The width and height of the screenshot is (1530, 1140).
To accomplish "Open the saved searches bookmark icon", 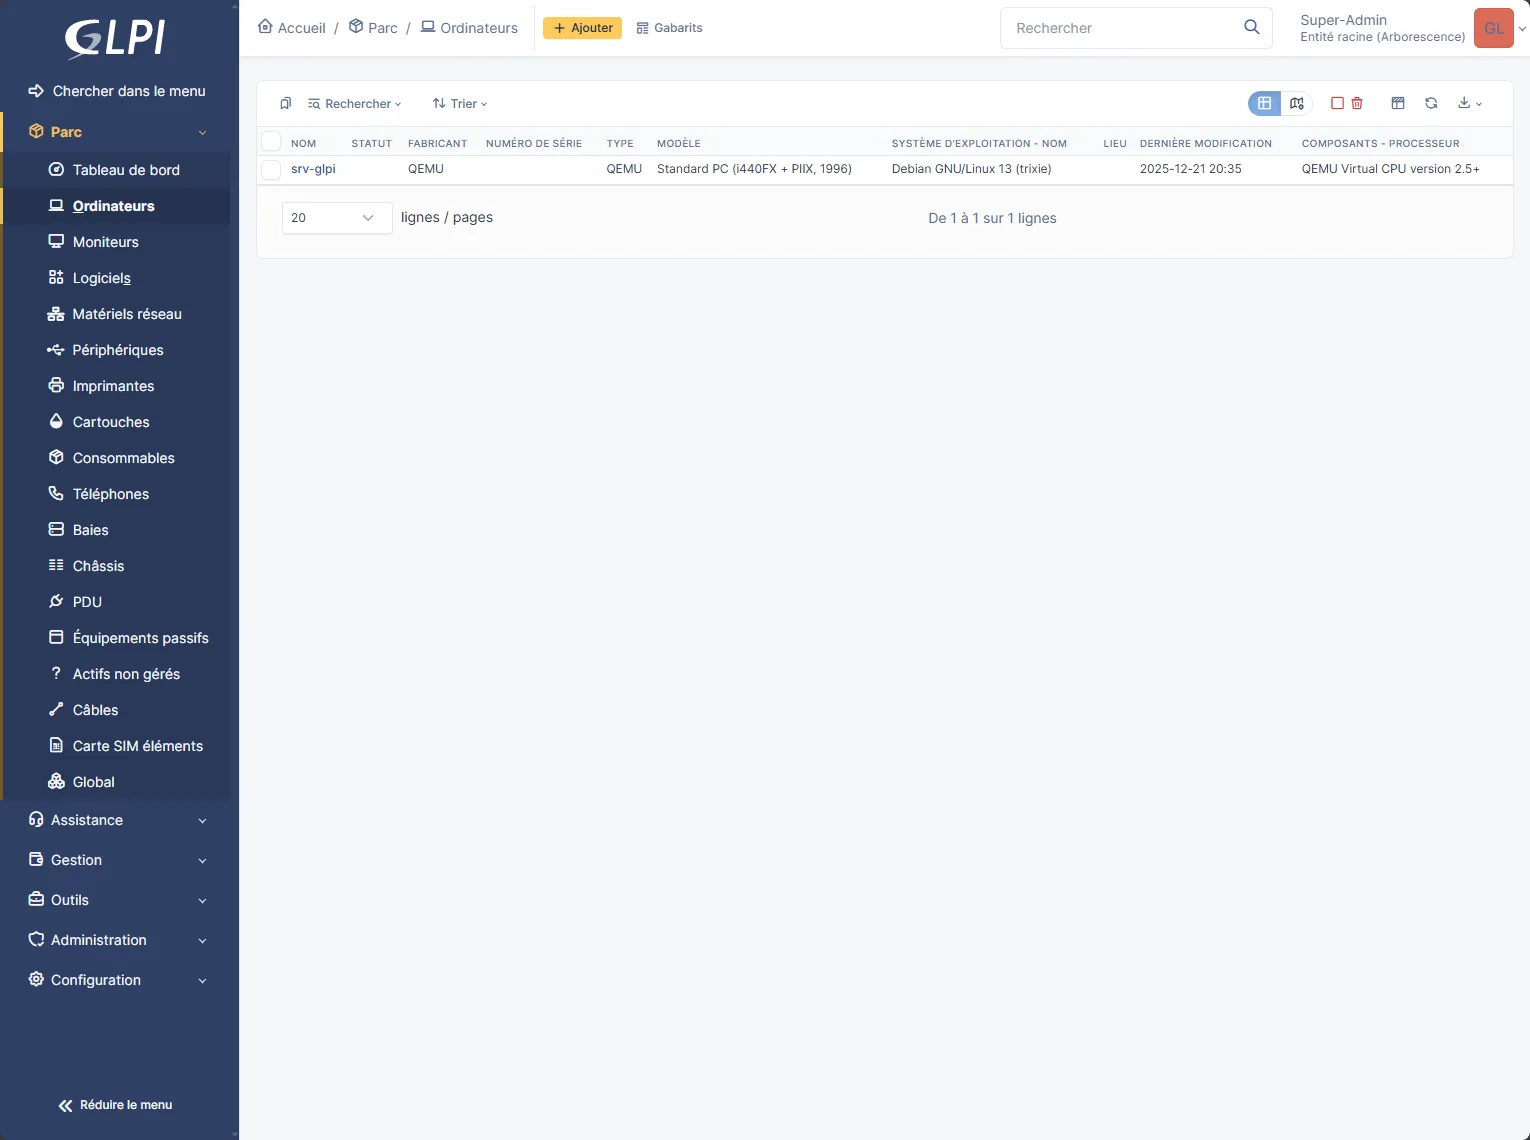I will pos(285,104).
